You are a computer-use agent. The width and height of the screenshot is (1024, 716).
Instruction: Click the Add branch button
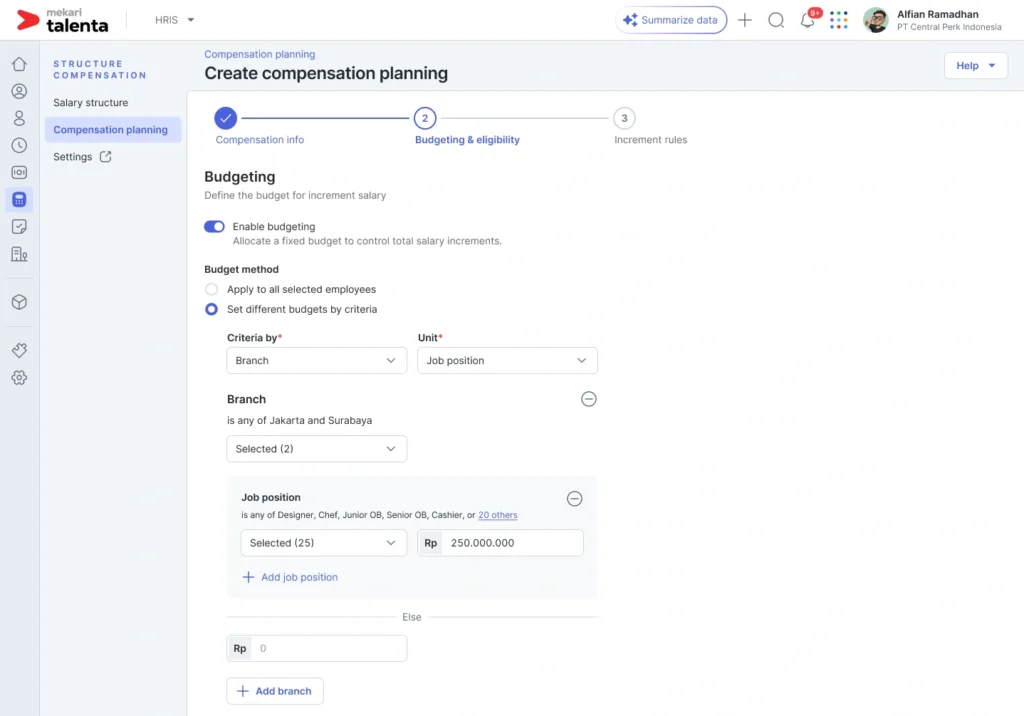pos(275,691)
